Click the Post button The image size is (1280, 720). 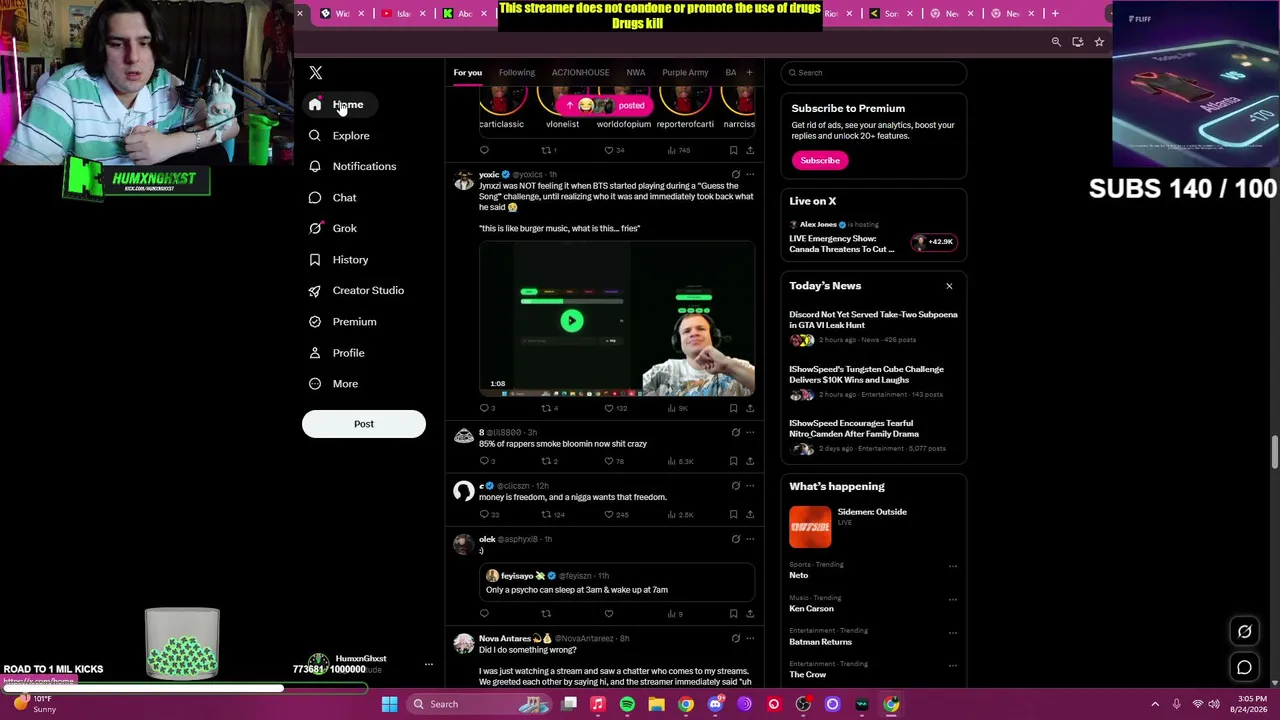pyautogui.click(x=364, y=424)
